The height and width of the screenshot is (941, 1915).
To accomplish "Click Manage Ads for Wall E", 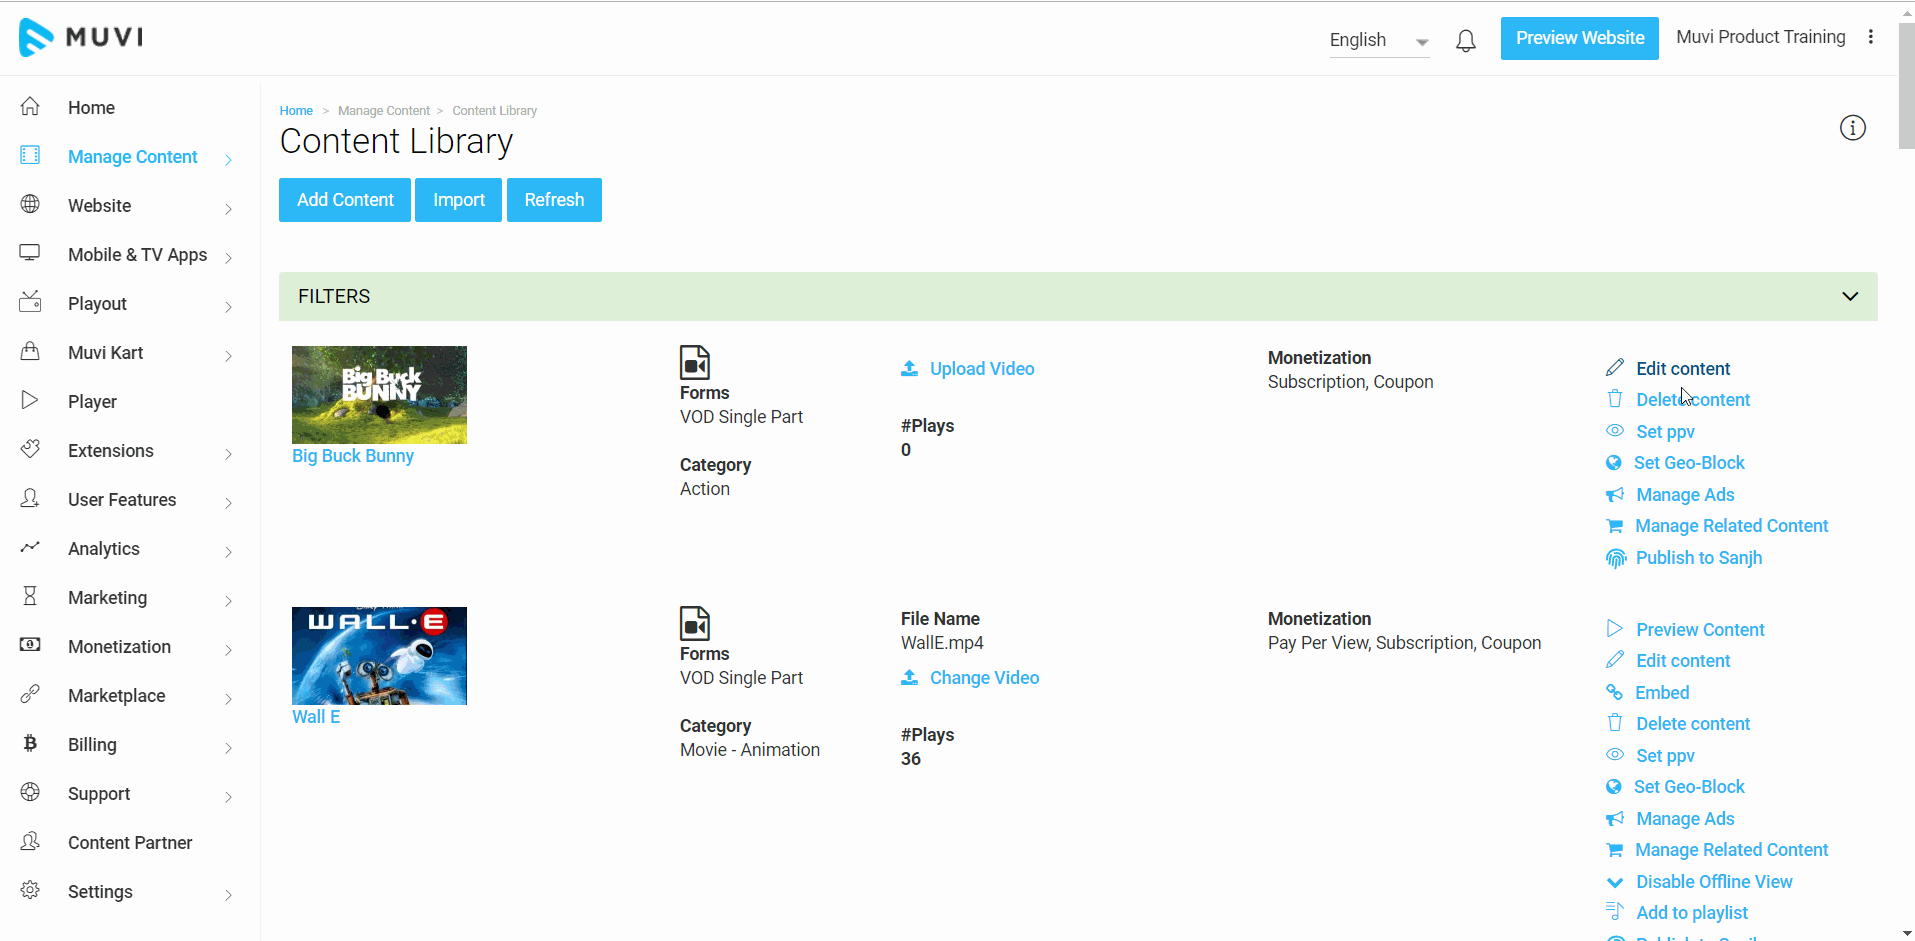I will point(1685,819).
